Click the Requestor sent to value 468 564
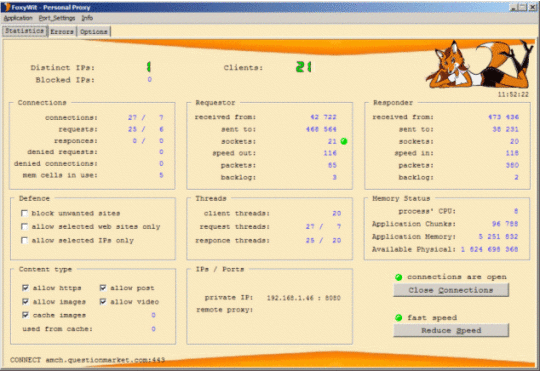The width and height of the screenshot is (540, 371). 321,129
